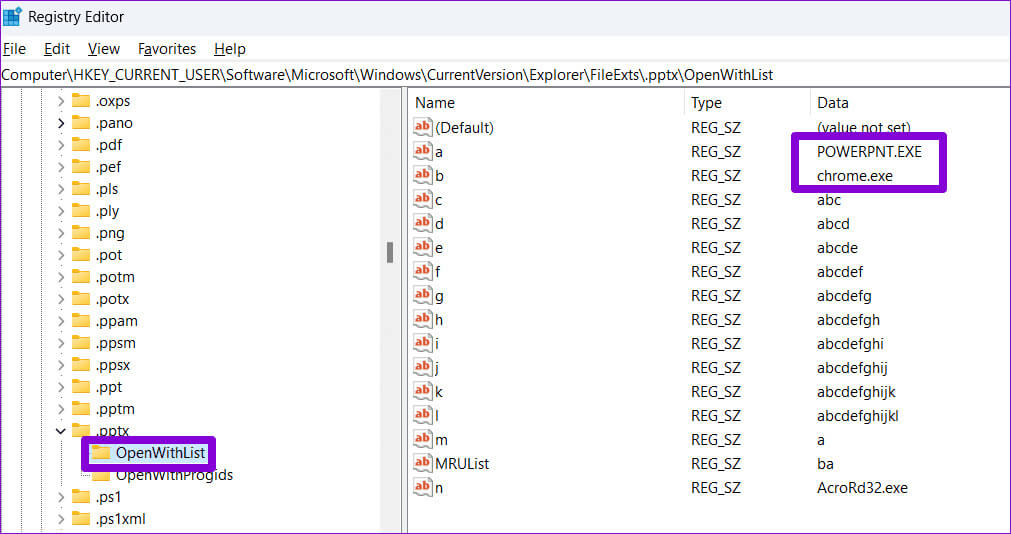Click the string icon for value a
The height and width of the screenshot is (534, 1011).
[x=423, y=151]
